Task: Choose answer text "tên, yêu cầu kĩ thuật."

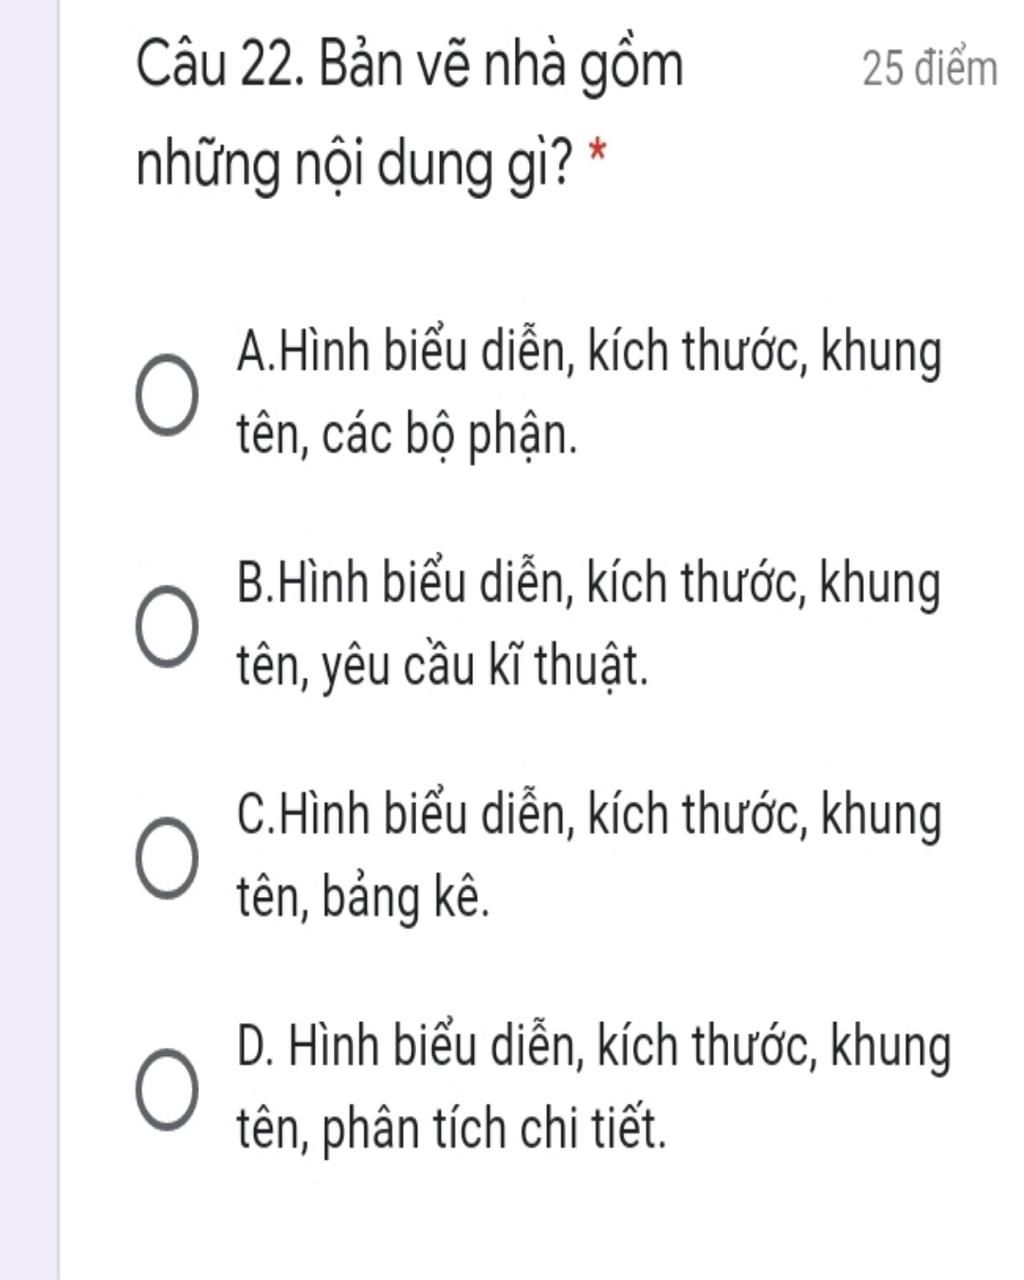Action: tap(442, 667)
